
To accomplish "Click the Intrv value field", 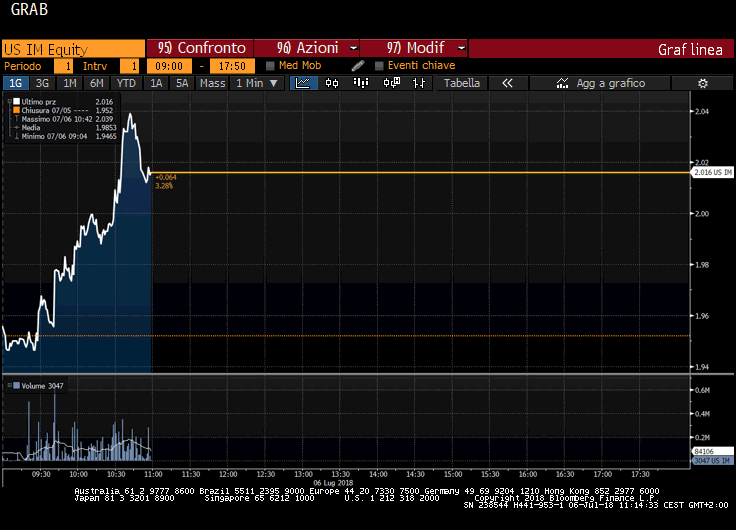I will [130, 66].
